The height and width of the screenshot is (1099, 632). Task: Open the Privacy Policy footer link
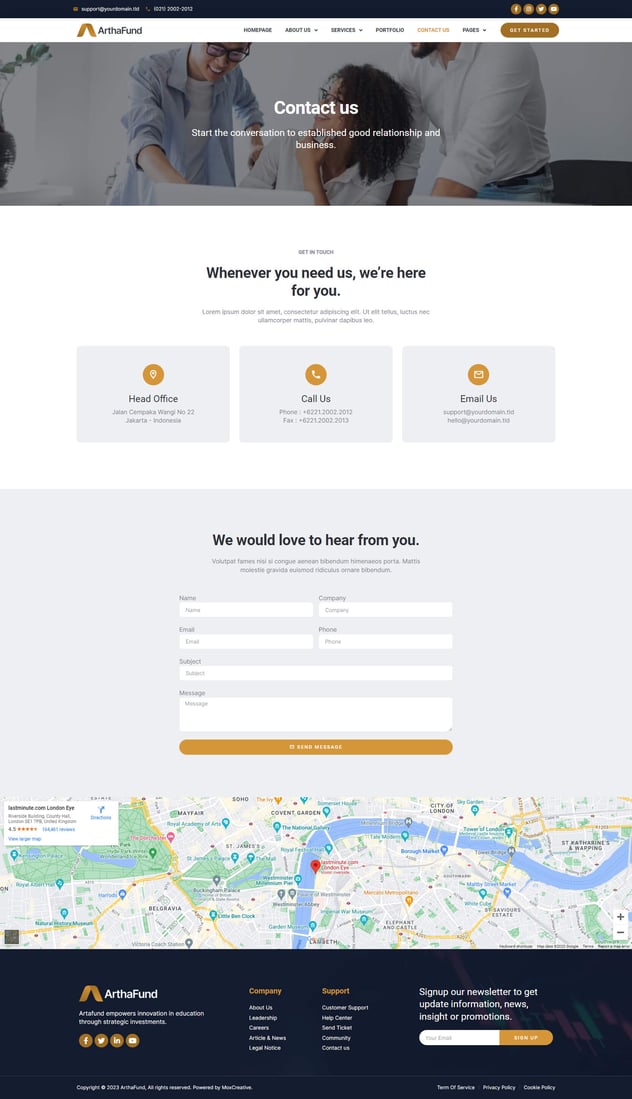click(x=499, y=1087)
